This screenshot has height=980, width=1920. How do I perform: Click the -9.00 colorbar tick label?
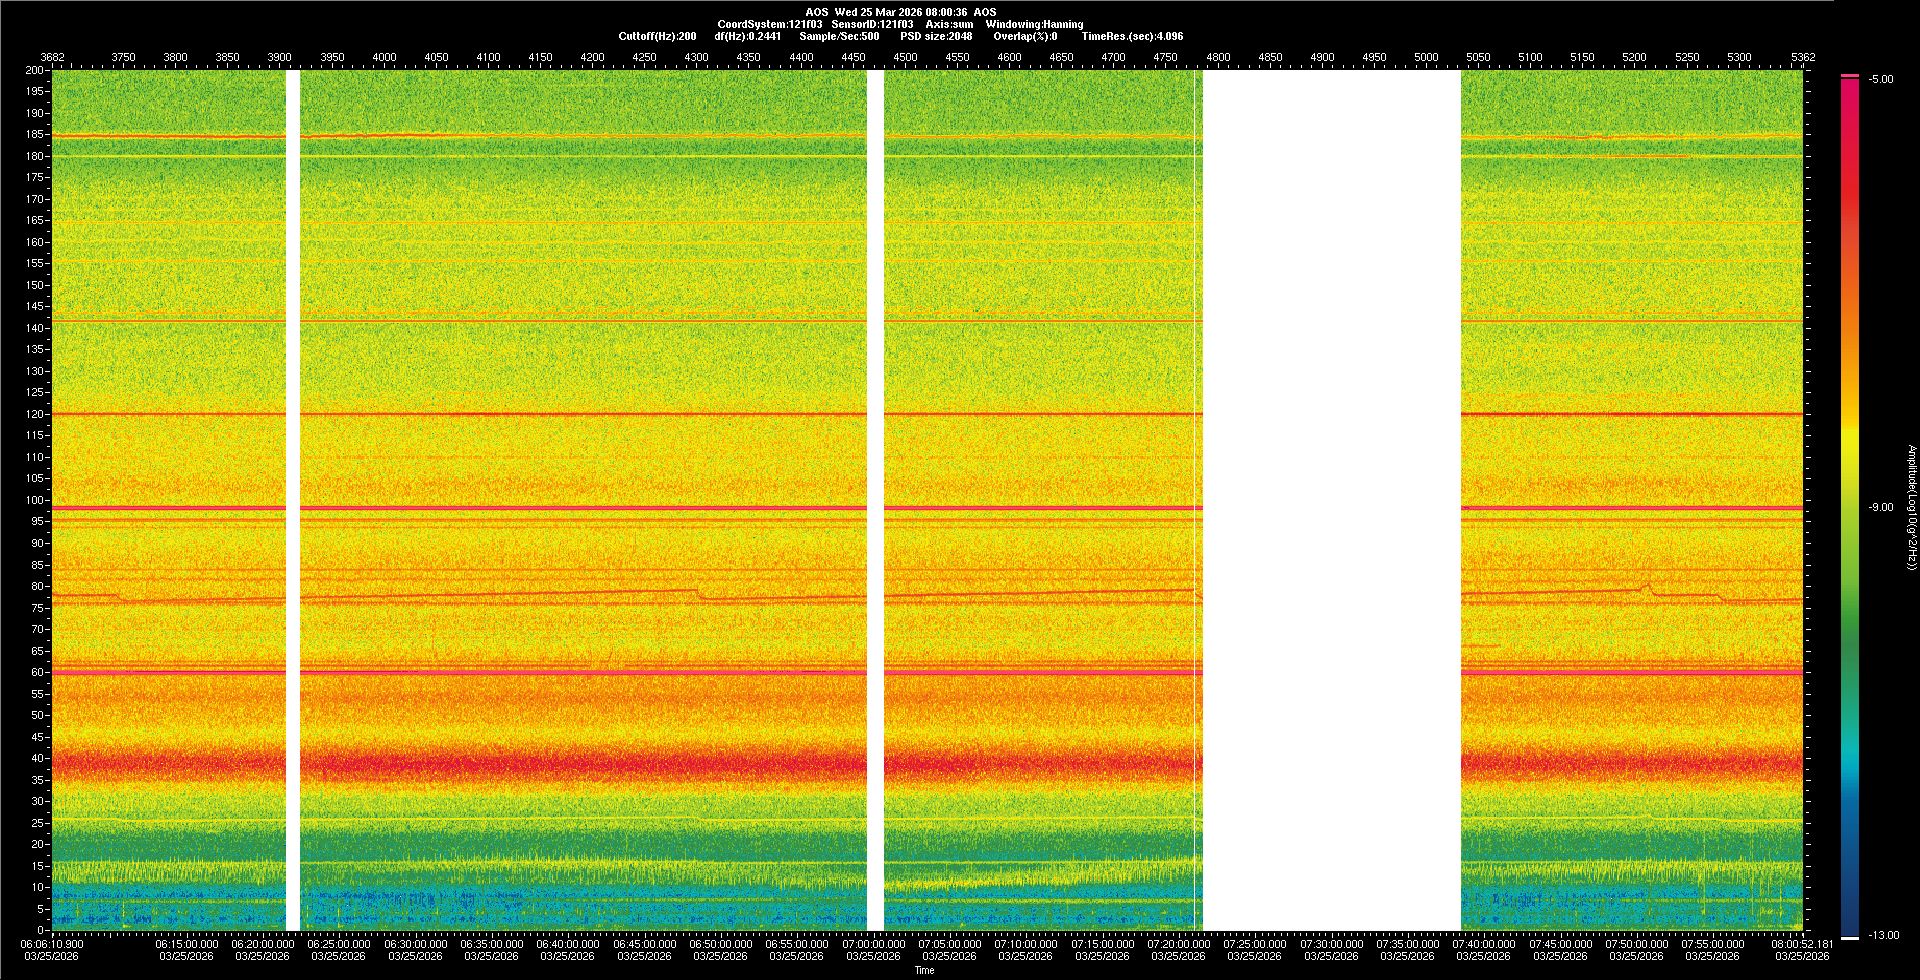click(1880, 507)
